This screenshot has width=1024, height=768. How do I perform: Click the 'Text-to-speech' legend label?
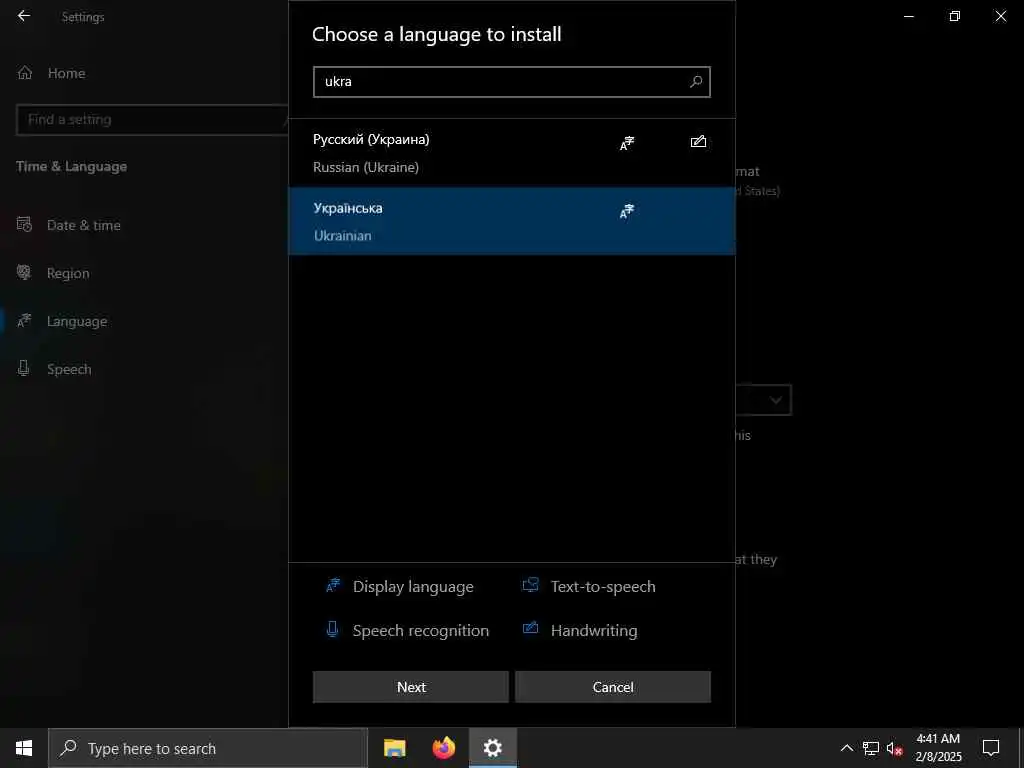click(603, 586)
